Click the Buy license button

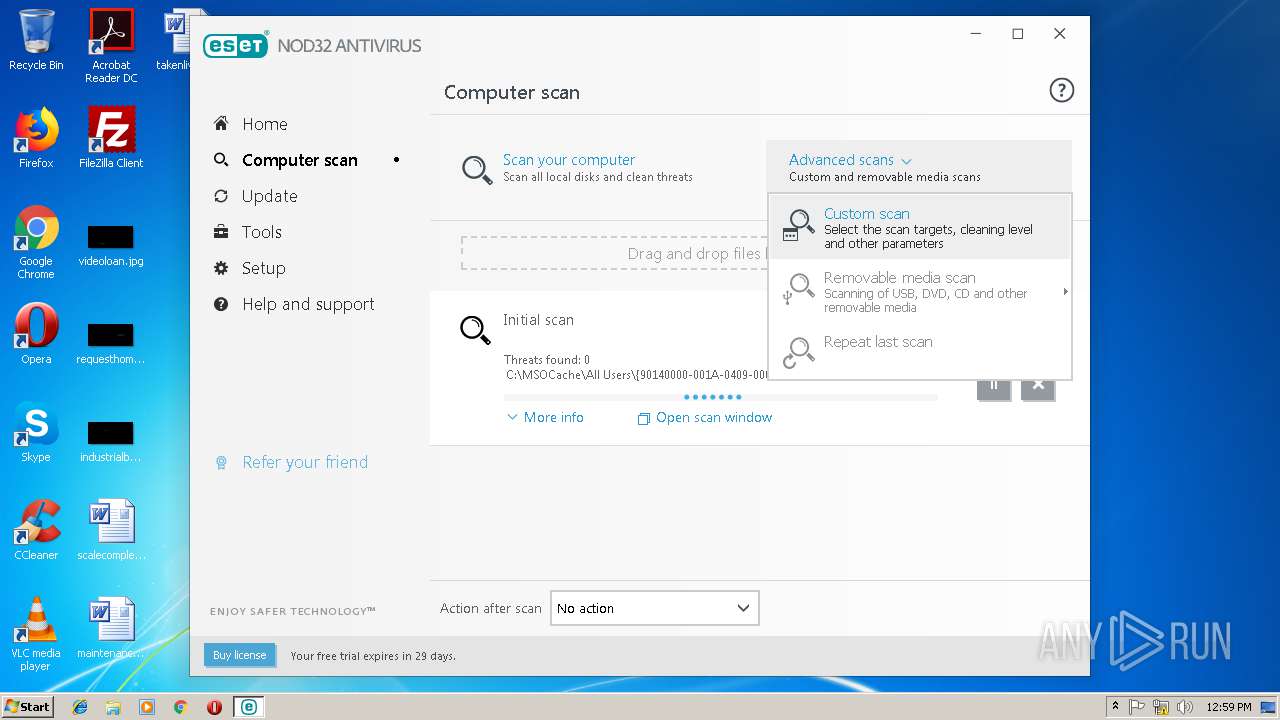[x=239, y=655]
